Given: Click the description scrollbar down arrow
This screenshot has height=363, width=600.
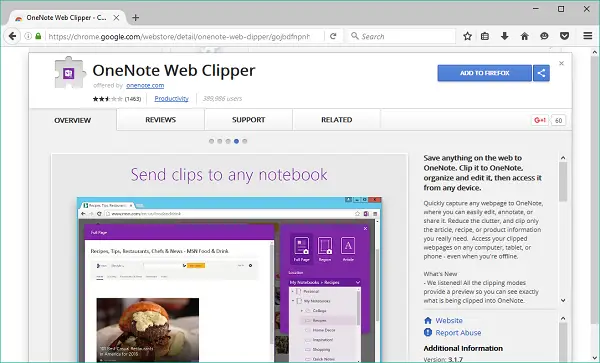Looking at the screenshot, I should [x=563, y=300].
